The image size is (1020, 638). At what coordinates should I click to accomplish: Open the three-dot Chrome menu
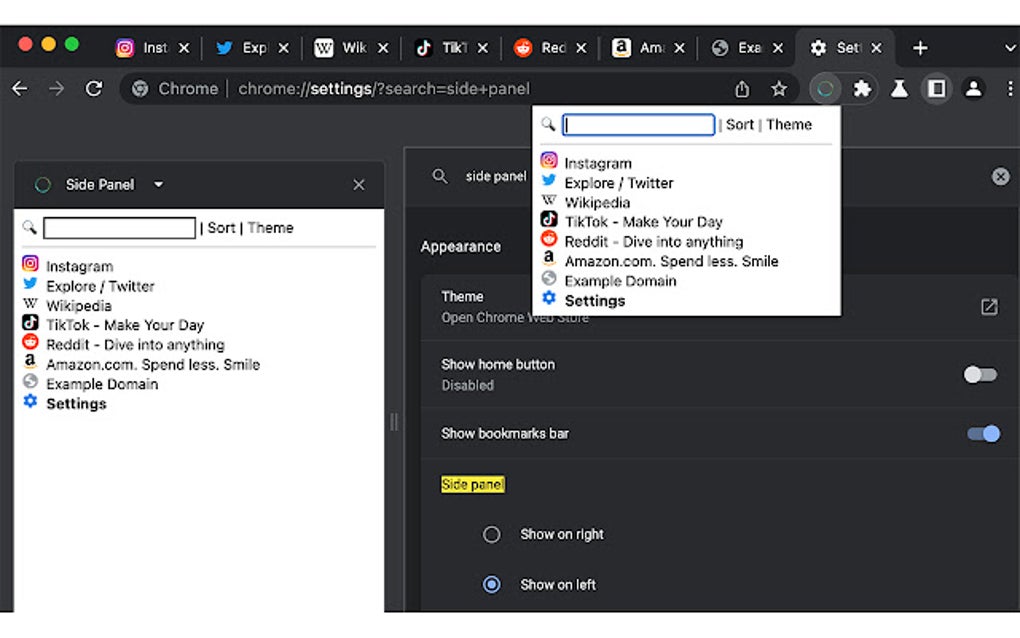point(1011,88)
